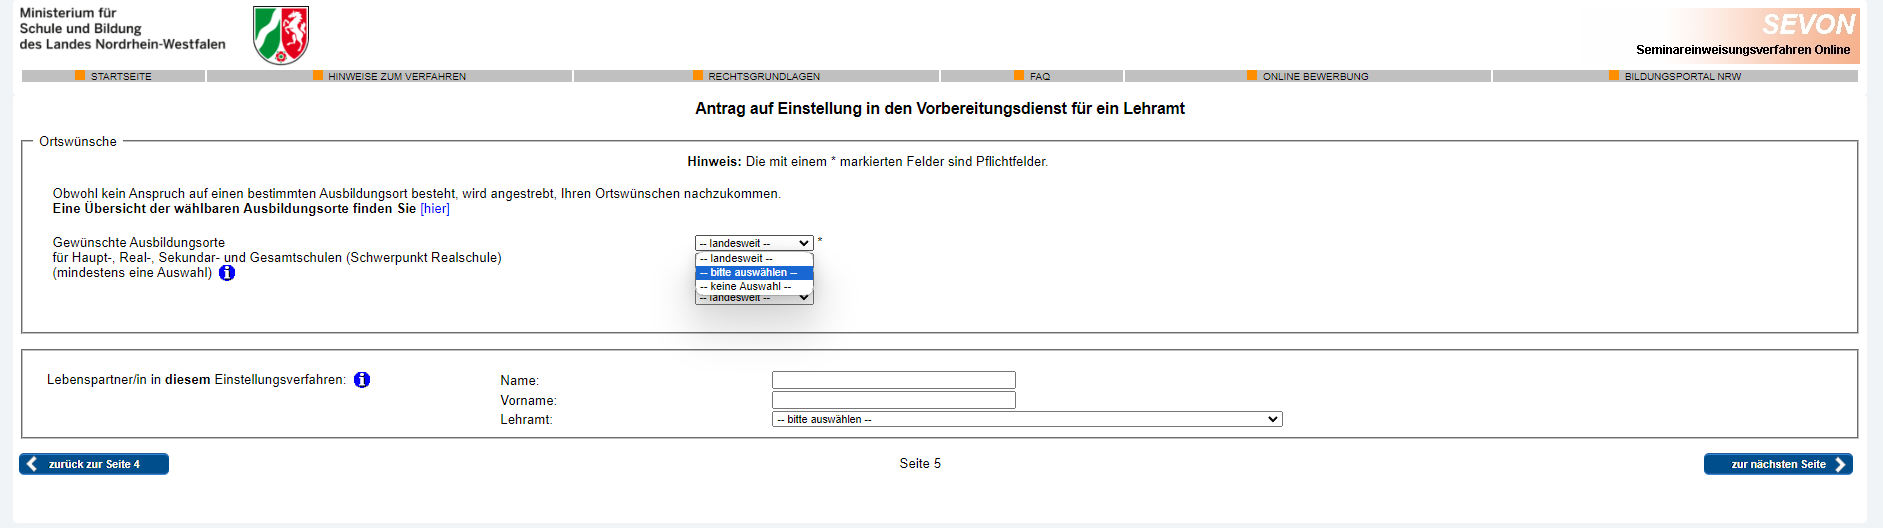Click the 'zur nächsten Seite' button
The image size is (1883, 528).
pyautogui.click(x=1777, y=464)
